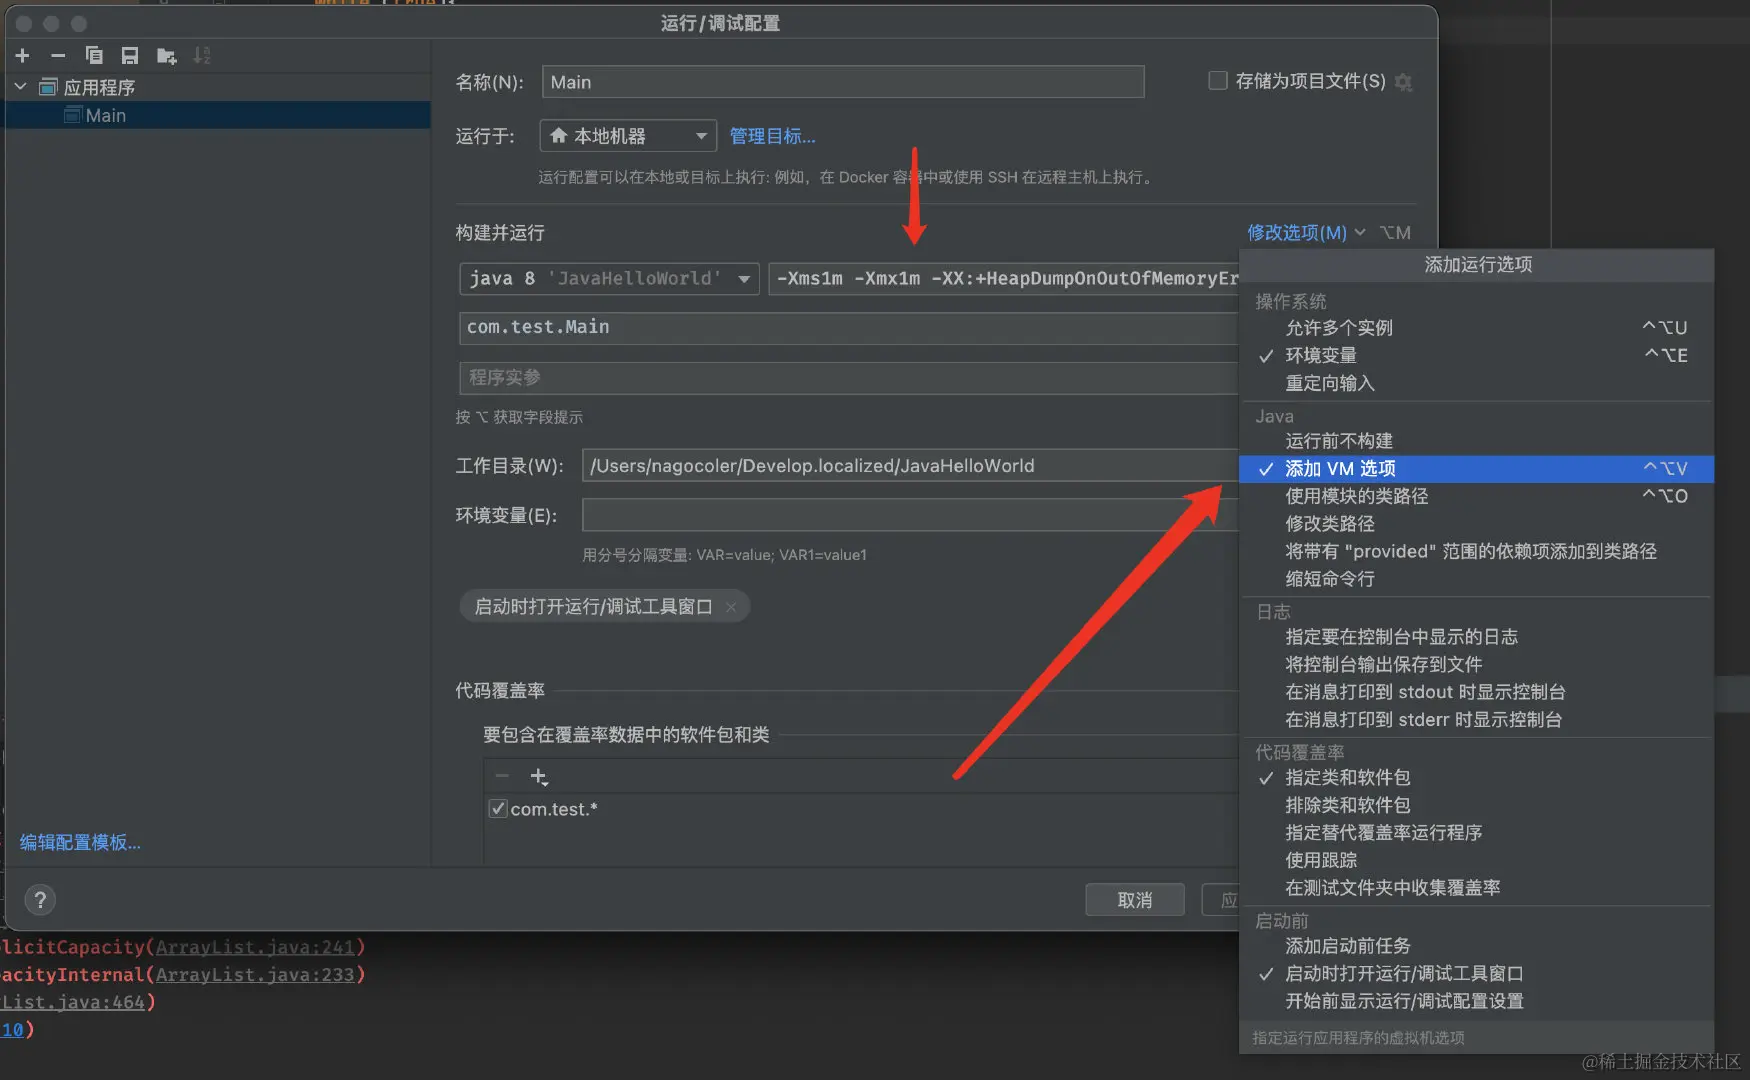Click the 环境变量 input field
The image size is (1750, 1080).
(910, 515)
